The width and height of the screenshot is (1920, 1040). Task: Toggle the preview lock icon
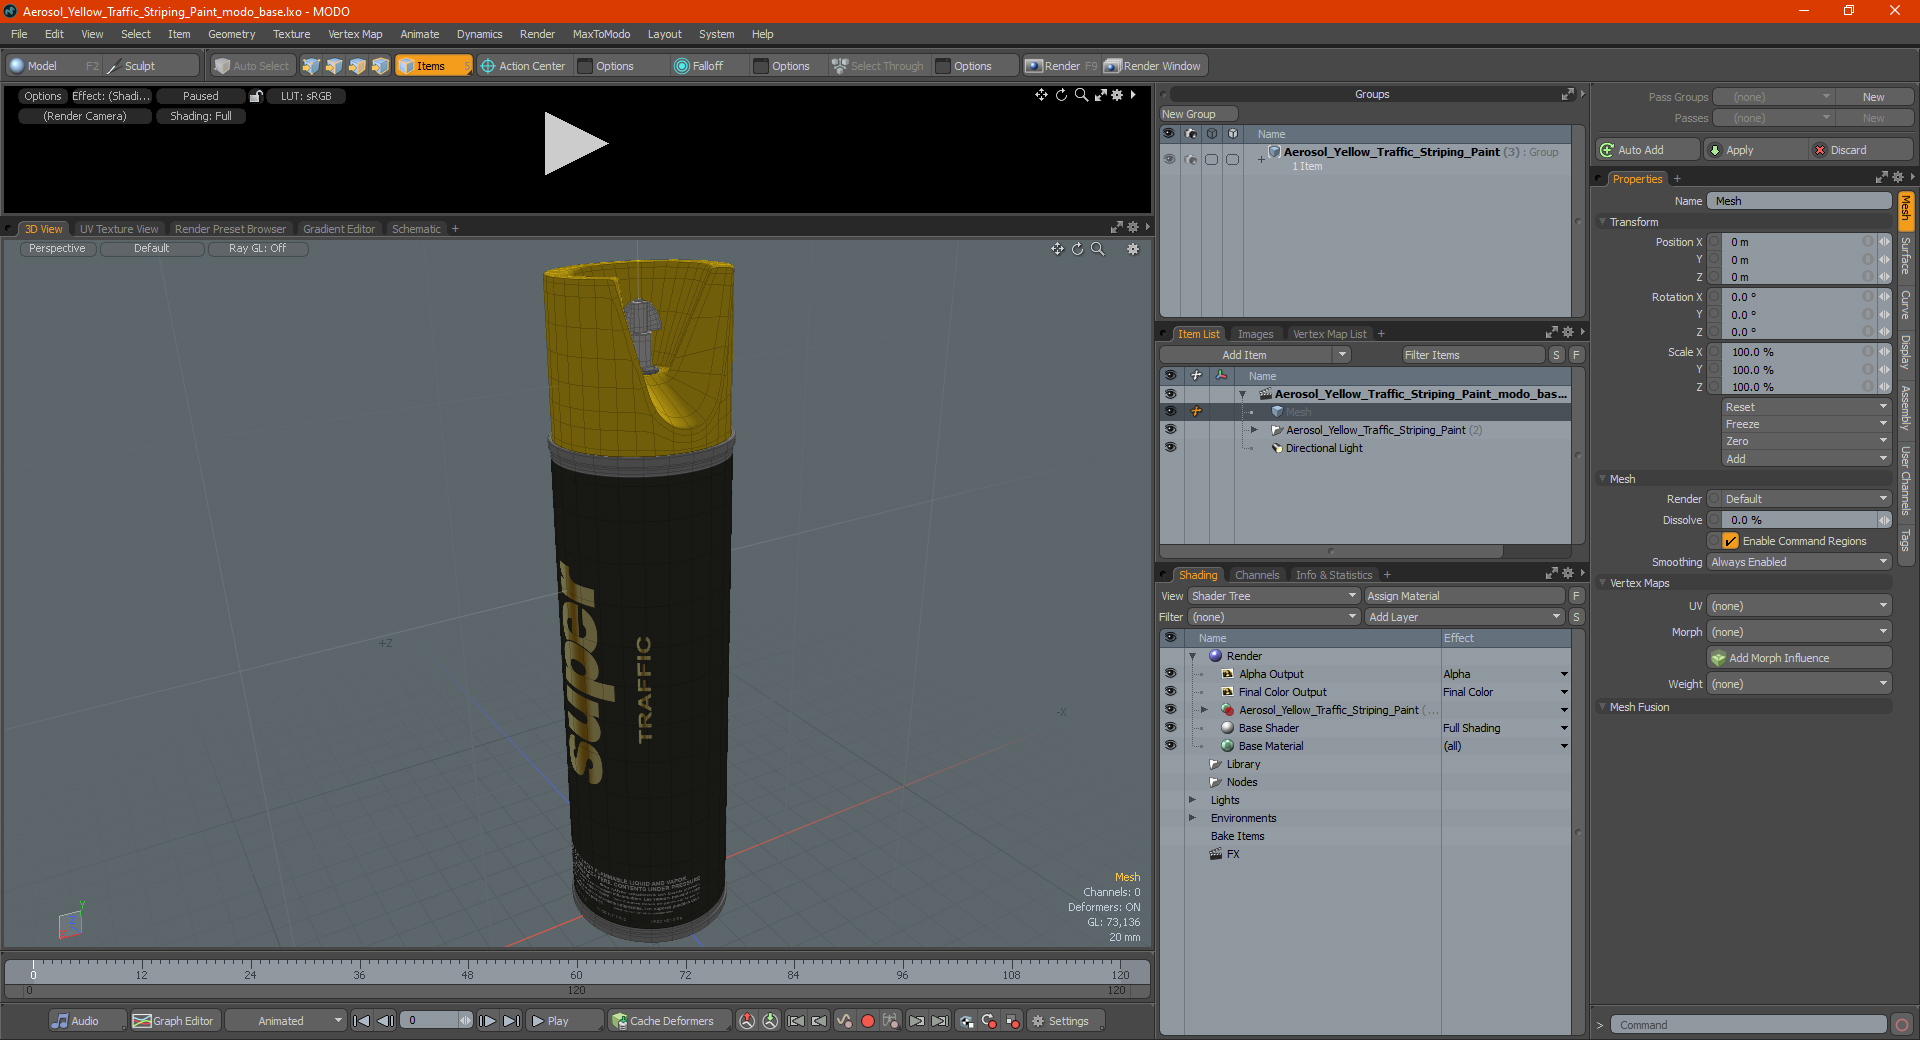[x=256, y=96]
